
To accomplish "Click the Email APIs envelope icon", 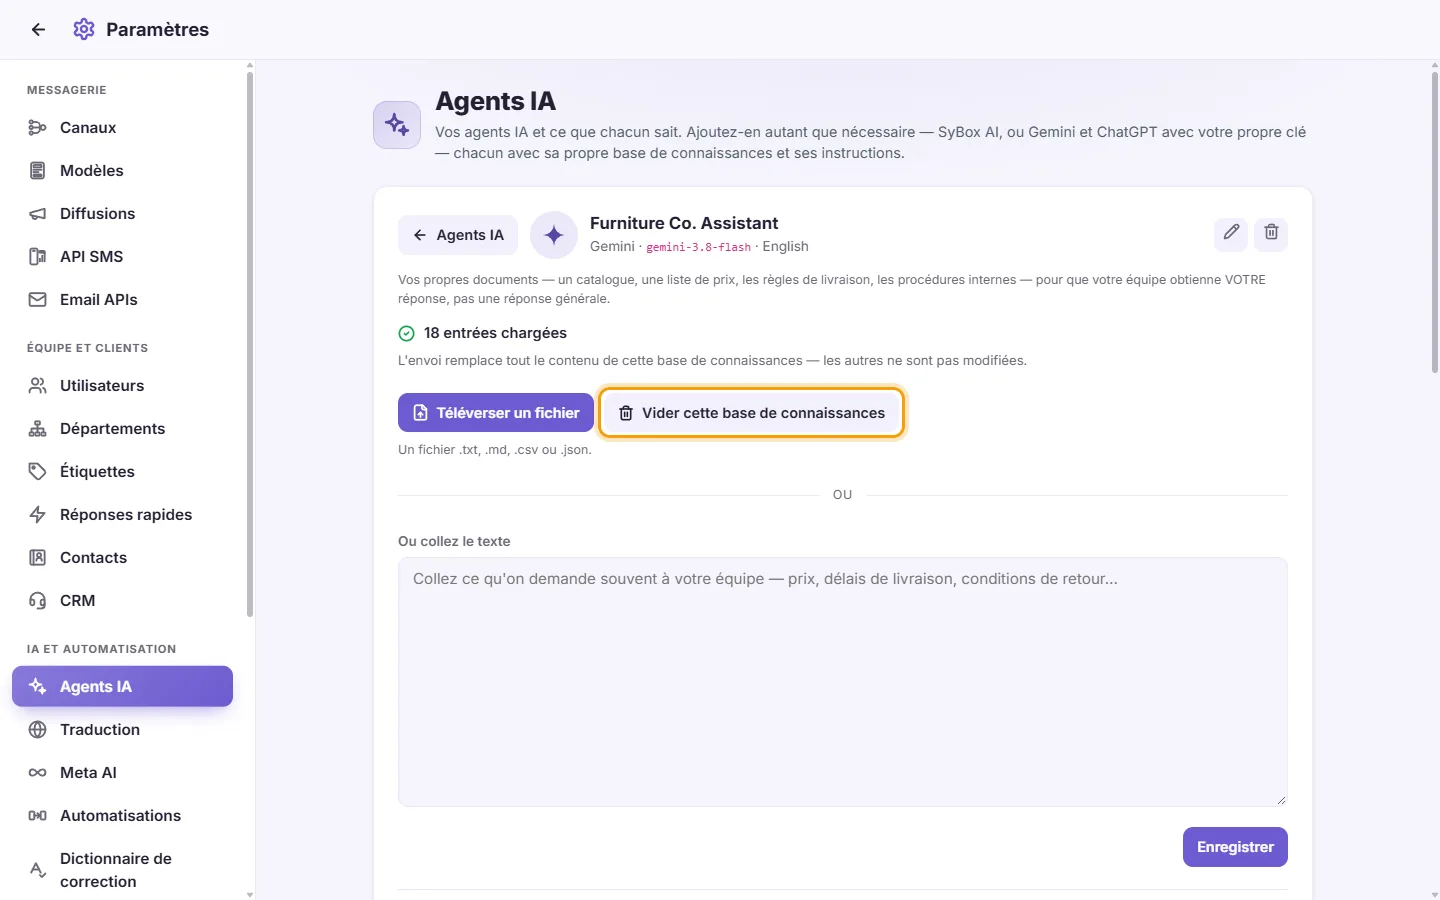I will (38, 300).
